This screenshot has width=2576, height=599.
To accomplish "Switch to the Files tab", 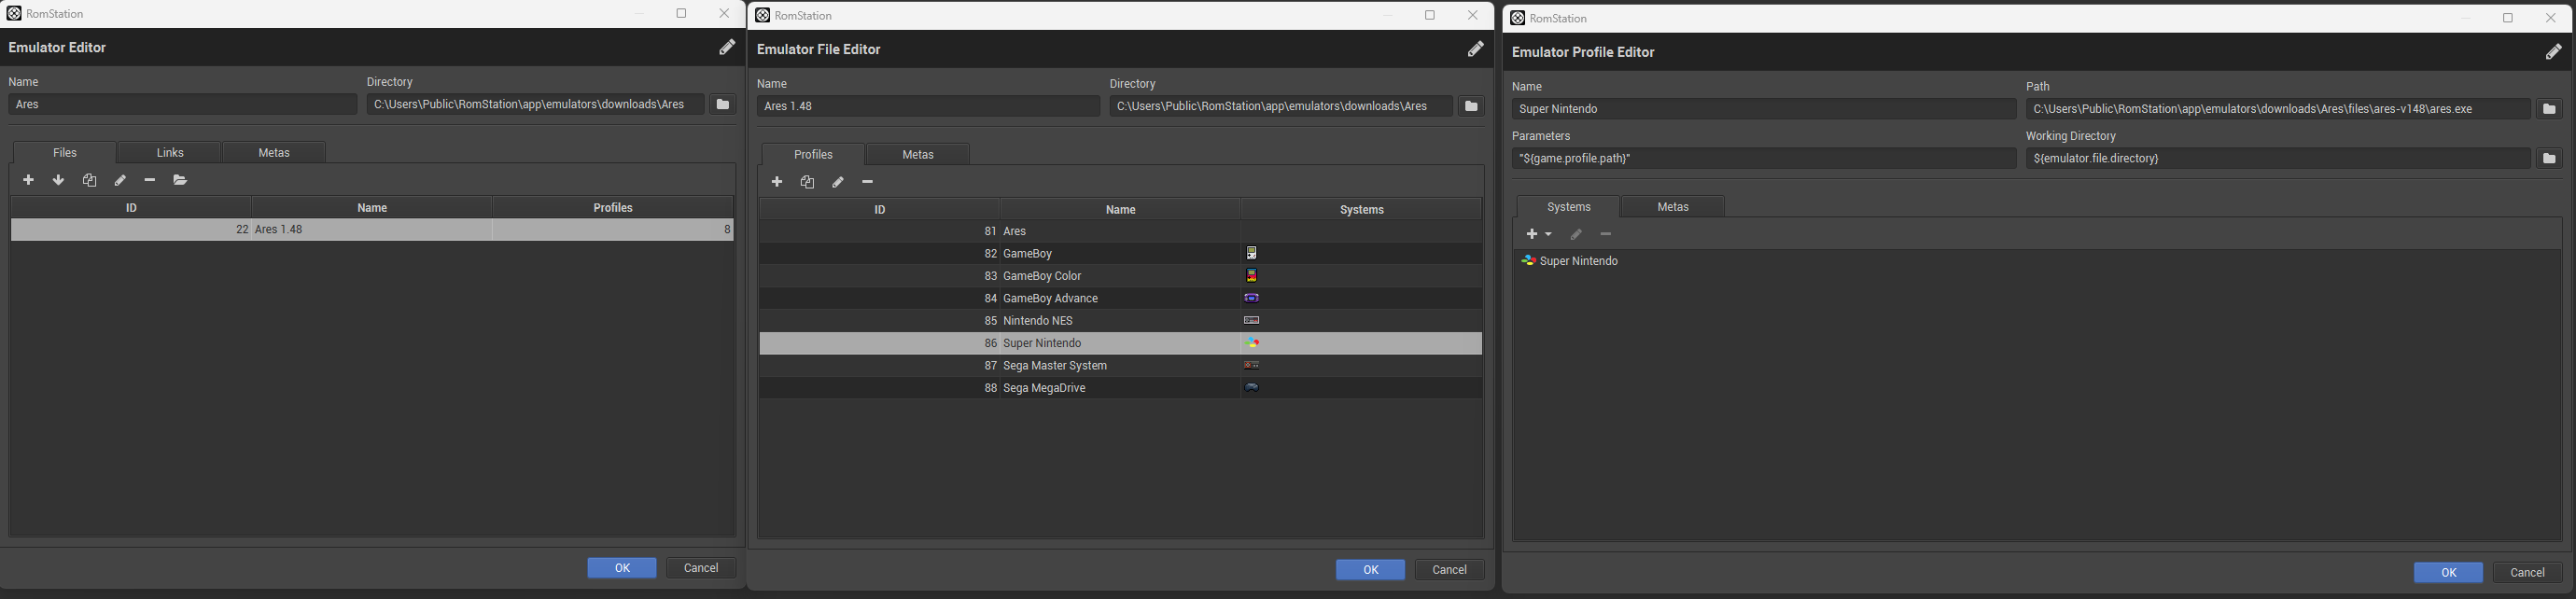I will pyautogui.click(x=65, y=152).
